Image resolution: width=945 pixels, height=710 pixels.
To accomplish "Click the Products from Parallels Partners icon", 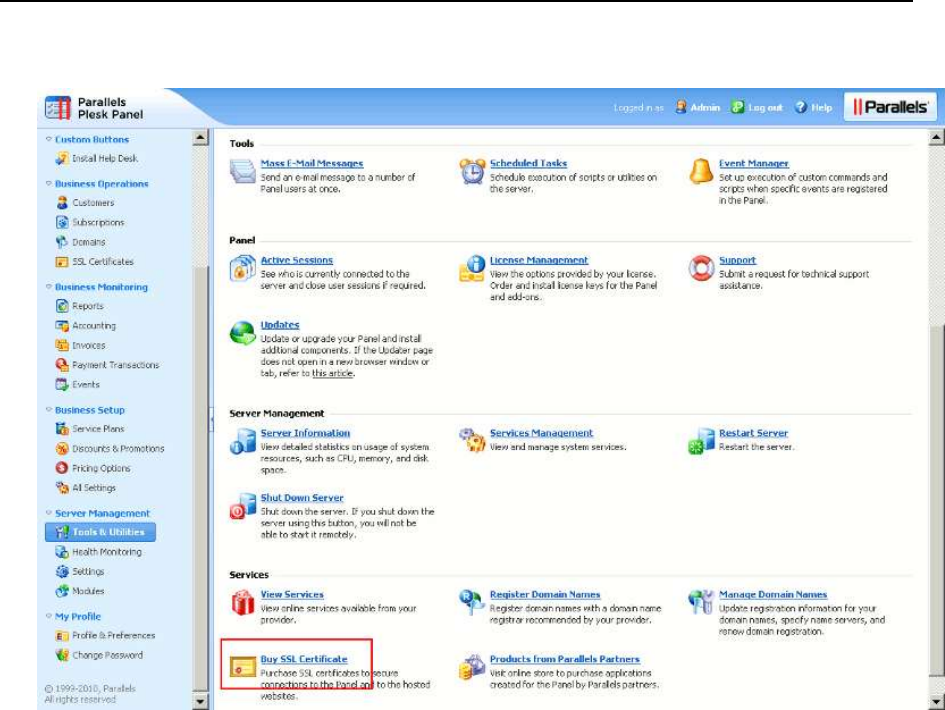I will tap(472, 667).
